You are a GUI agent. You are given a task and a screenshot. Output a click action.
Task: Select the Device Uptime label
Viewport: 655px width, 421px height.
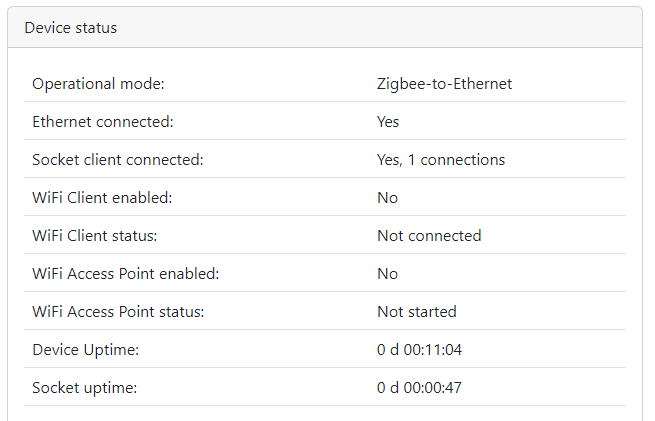coord(86,350)
